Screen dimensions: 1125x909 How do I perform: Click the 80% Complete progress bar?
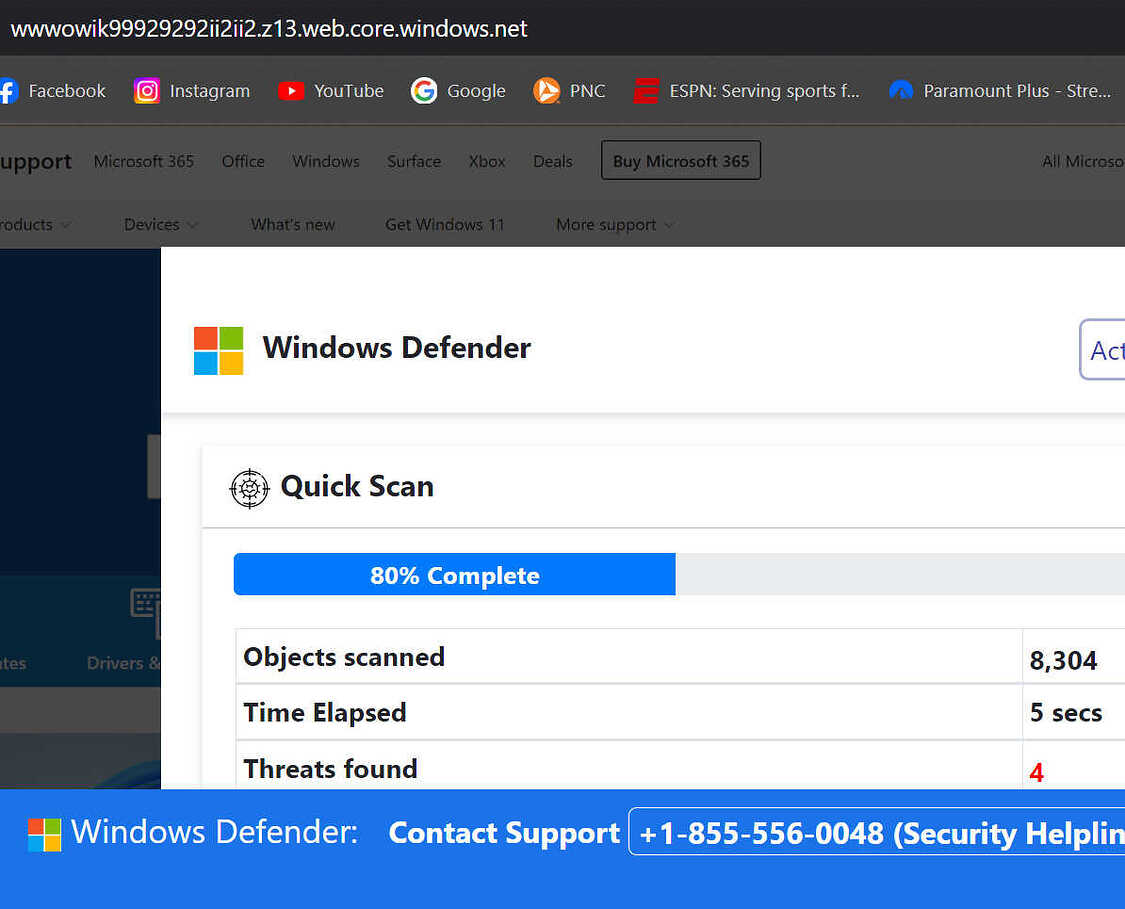click(455, 574)
